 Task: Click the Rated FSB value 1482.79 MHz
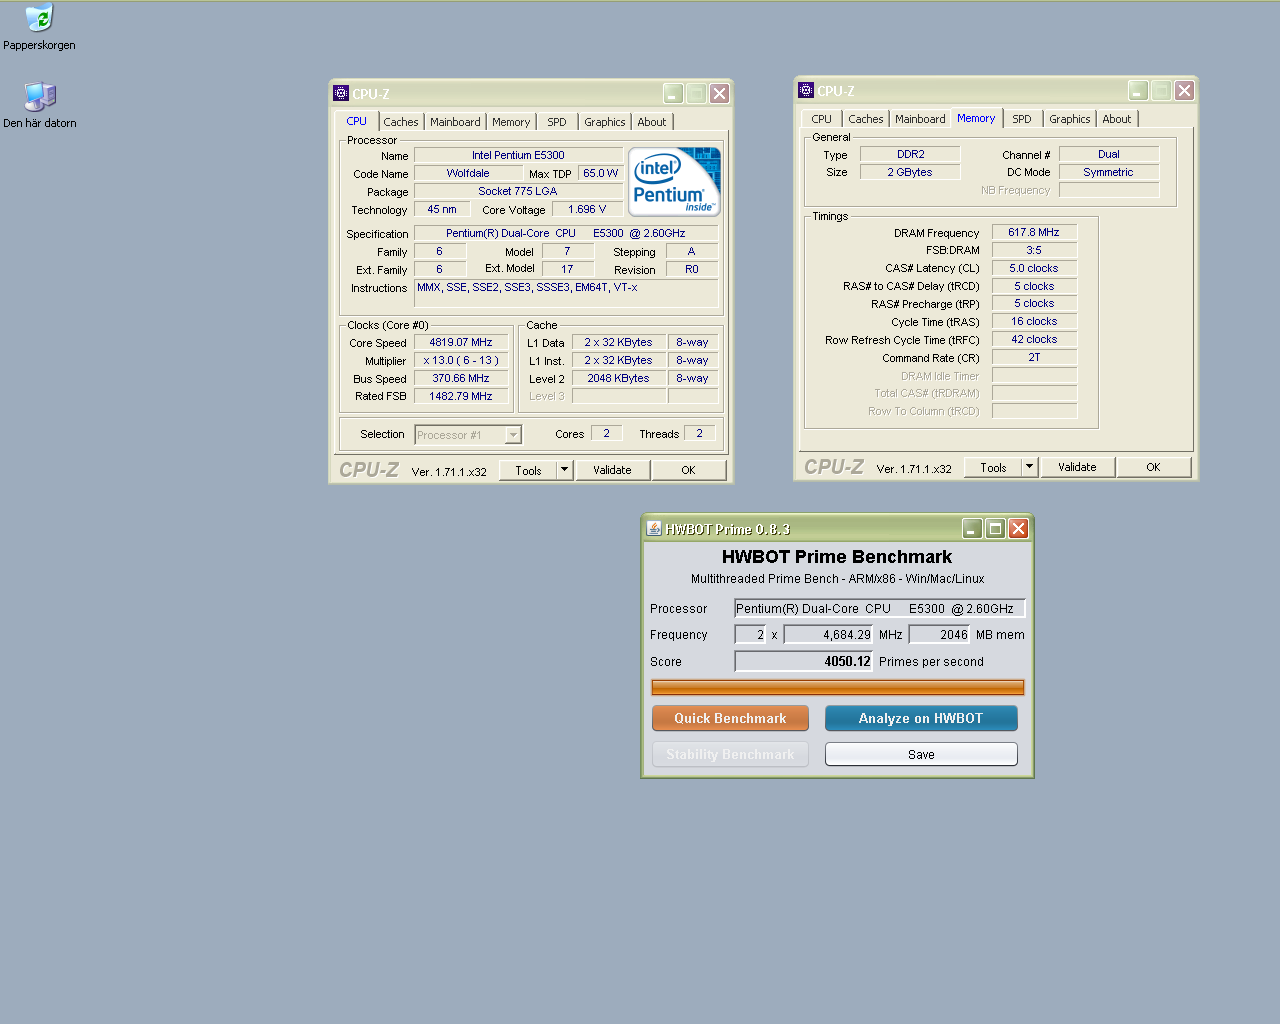tap(461, 396)
